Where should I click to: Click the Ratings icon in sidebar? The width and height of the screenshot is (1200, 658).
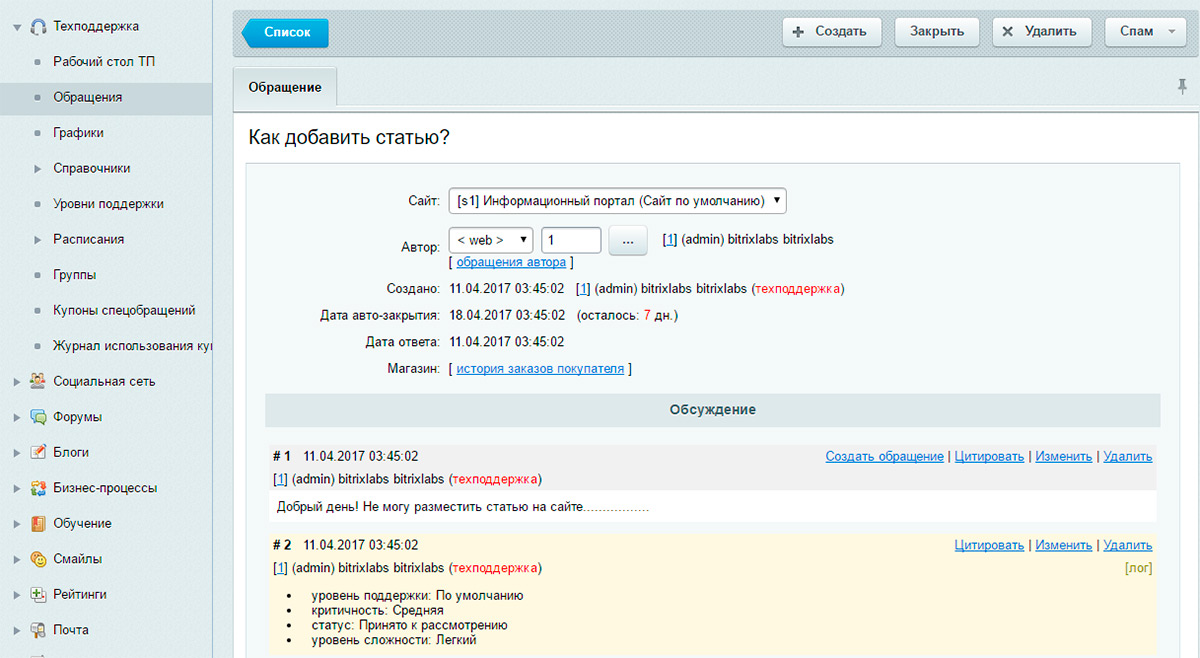[38, 594]
